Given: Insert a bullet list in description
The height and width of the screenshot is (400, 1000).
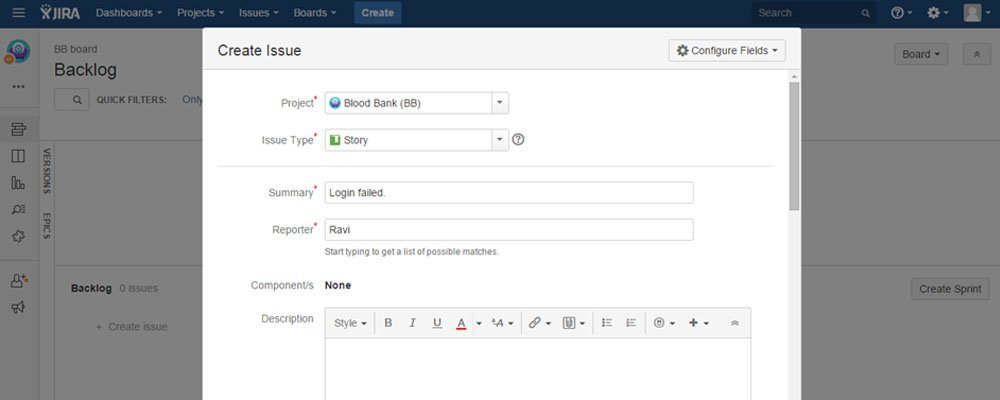Looking at the screenshot, I should 607,323.
